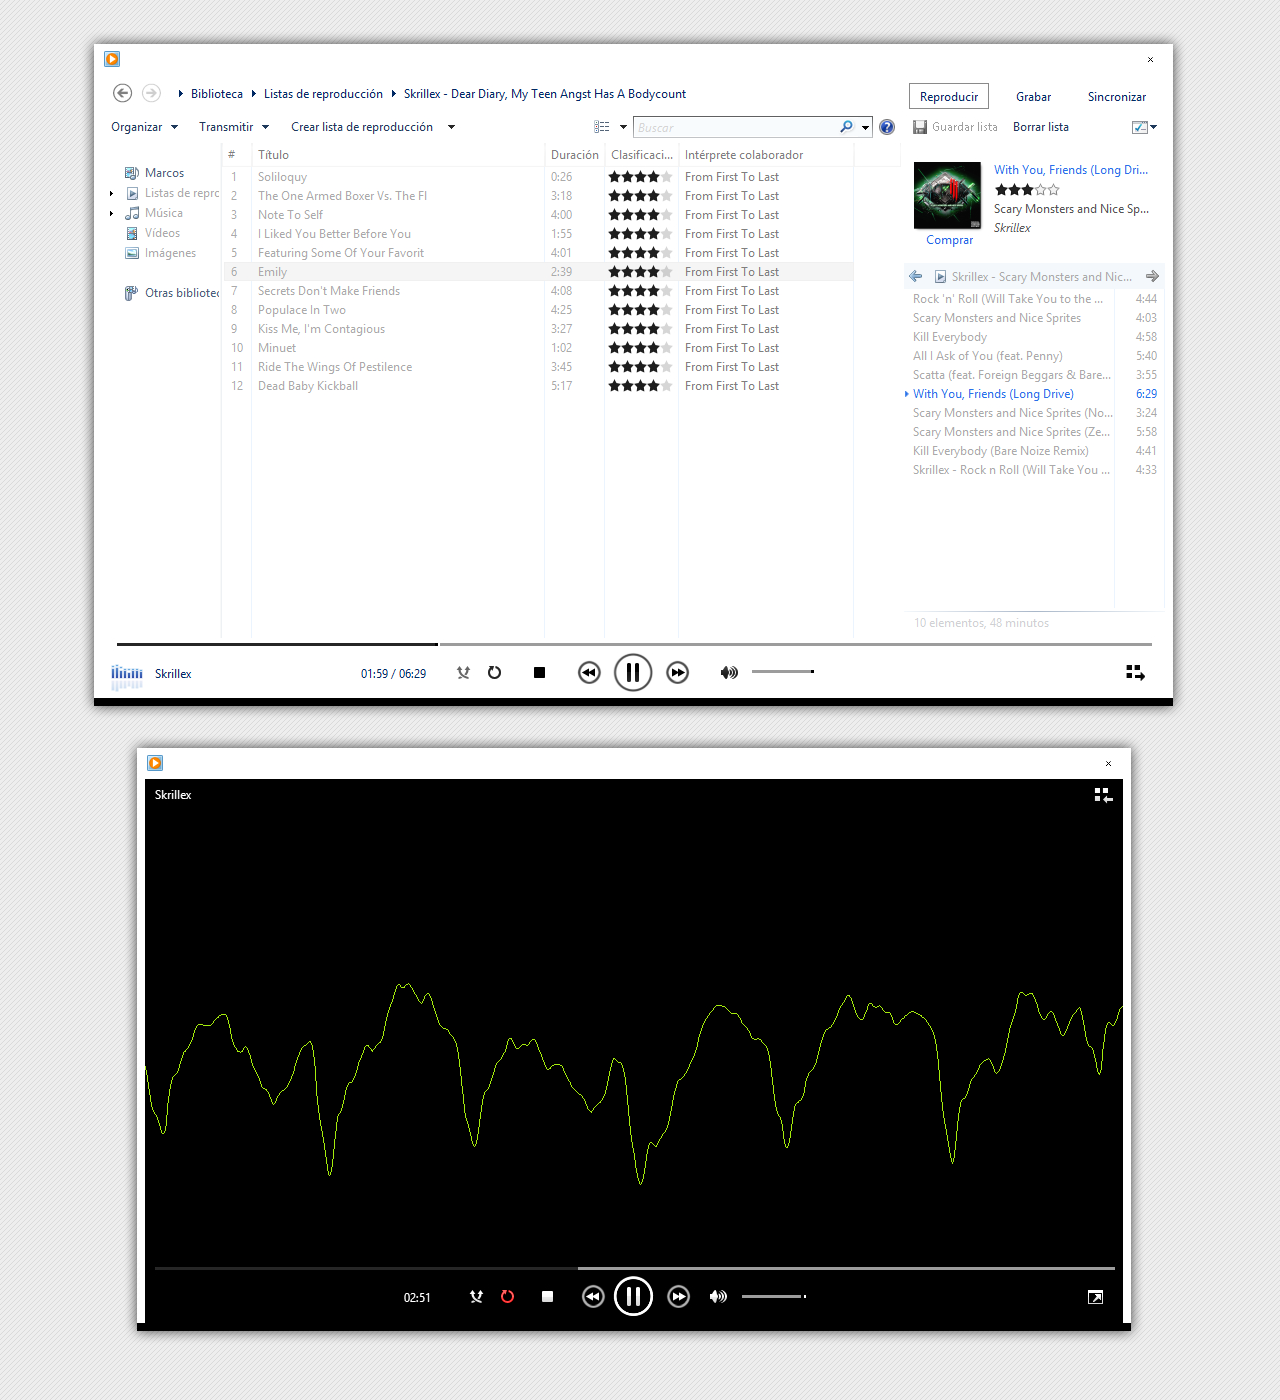Click the previous list arrow in playlist pane
This screenshot has height=1400, width=1280.
click(916, 276)
